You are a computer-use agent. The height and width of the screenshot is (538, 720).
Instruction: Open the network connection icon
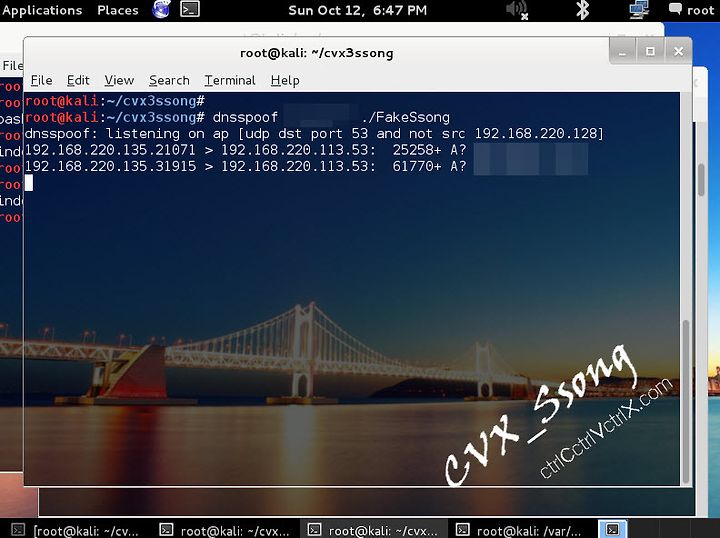[639, 10]
